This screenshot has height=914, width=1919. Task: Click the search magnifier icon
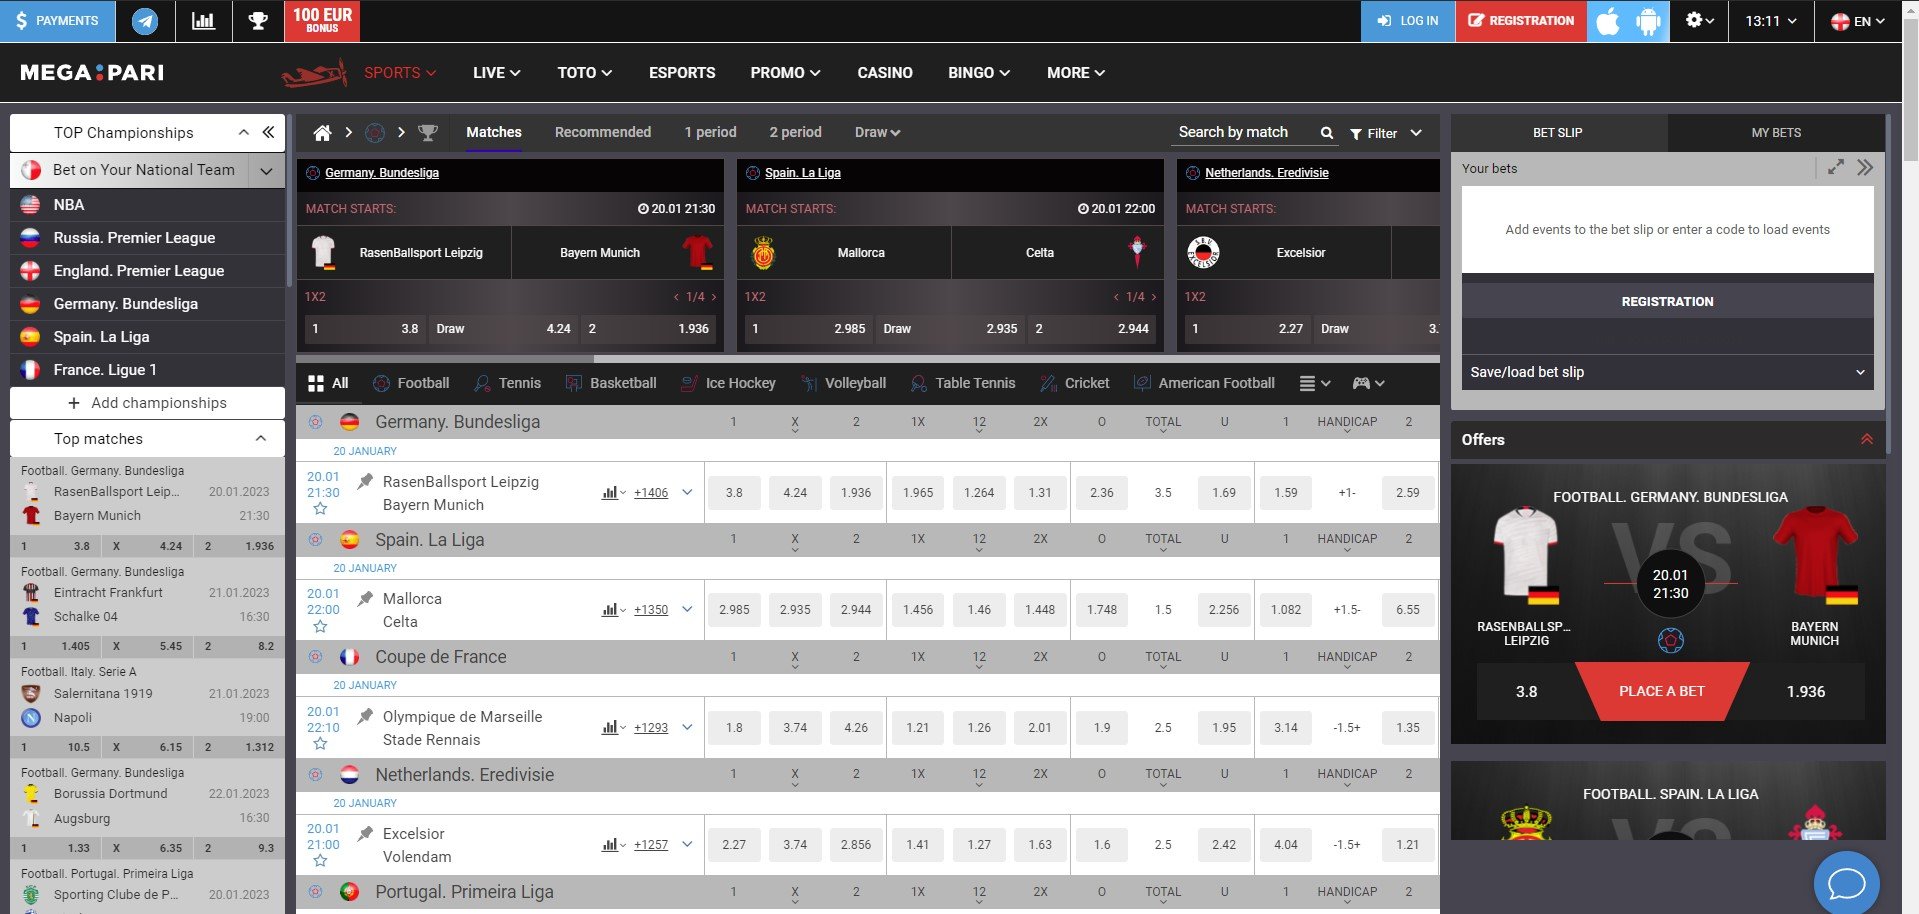click(x=1327, y=133)
